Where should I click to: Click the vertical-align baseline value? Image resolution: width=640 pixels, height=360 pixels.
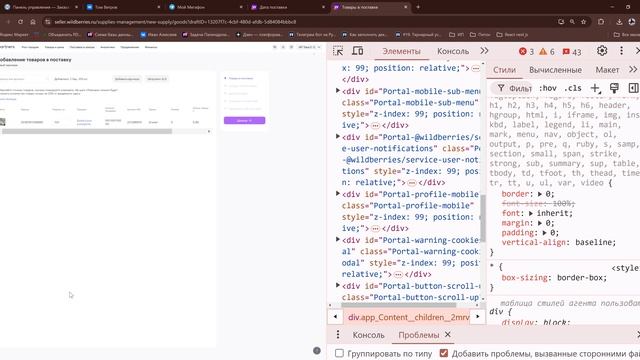tap(593, 242)
